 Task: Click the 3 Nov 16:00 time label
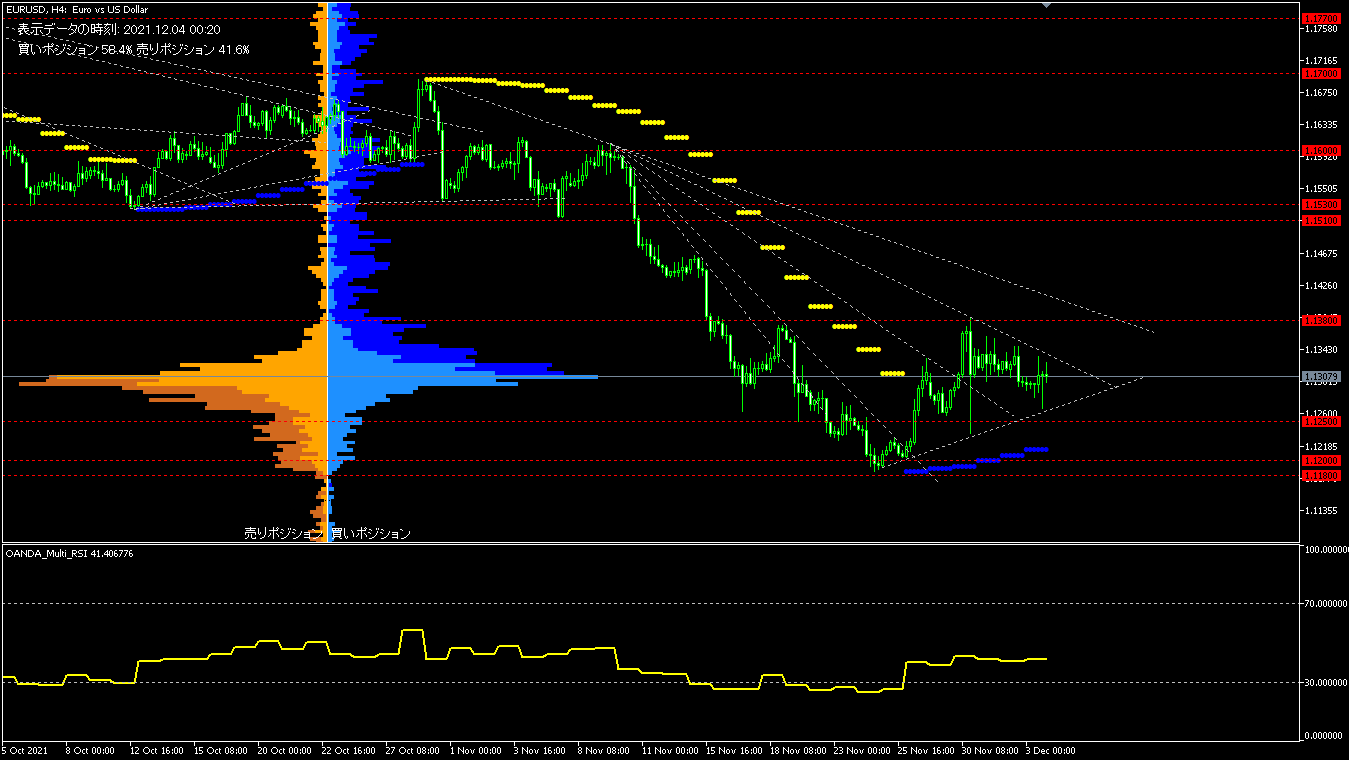(x=539, y=750)
